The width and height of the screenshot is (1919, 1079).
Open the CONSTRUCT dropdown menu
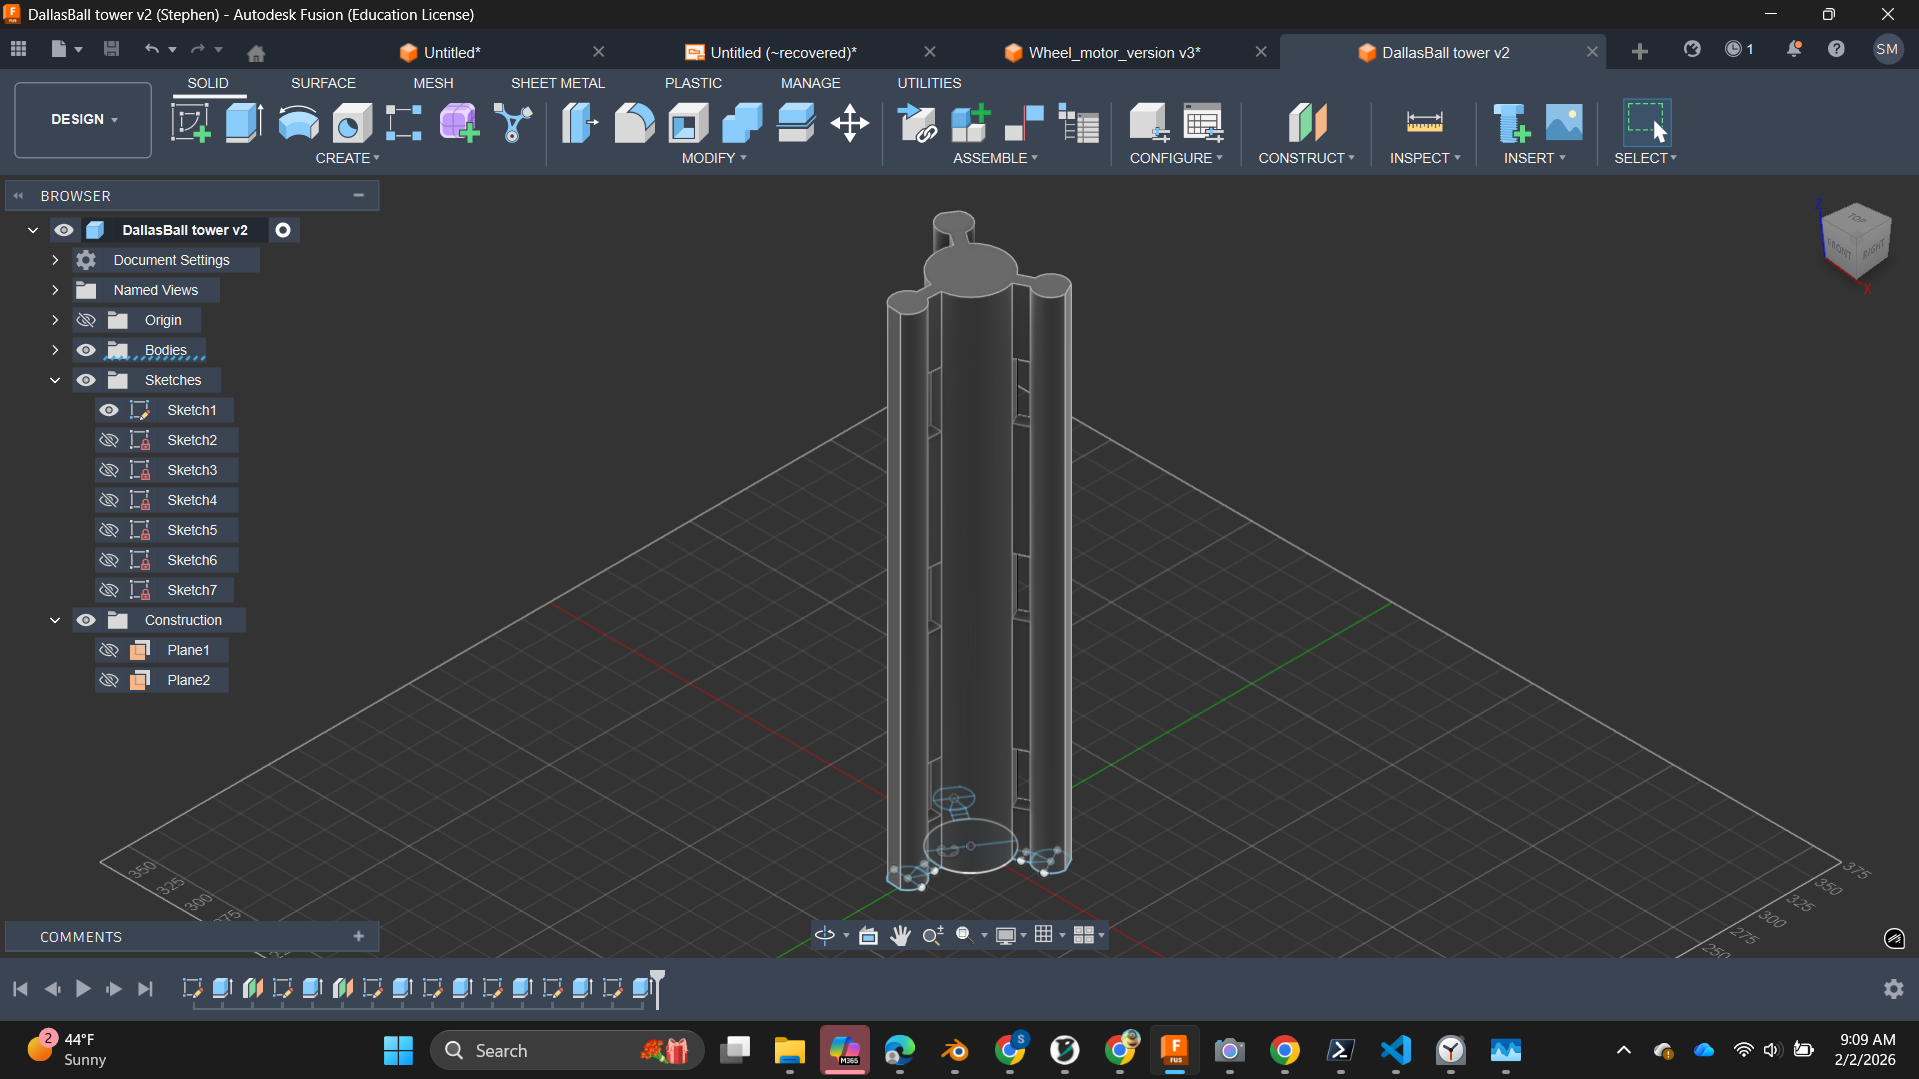1306,158
